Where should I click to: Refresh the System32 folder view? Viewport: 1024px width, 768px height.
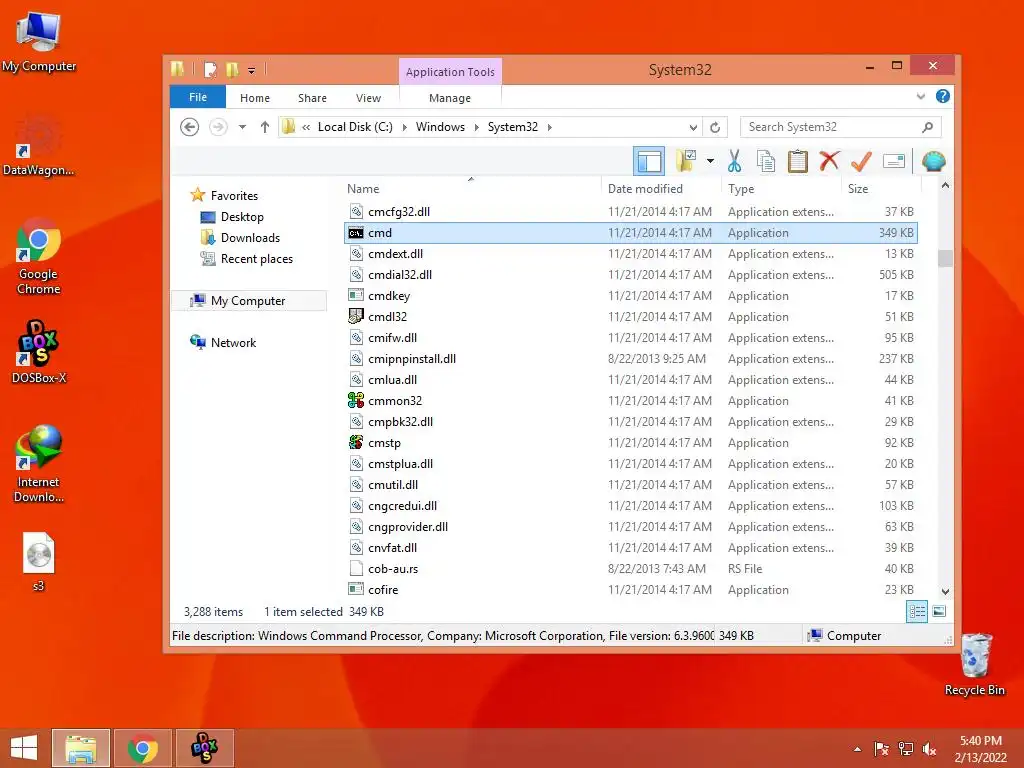click(715, 127)
